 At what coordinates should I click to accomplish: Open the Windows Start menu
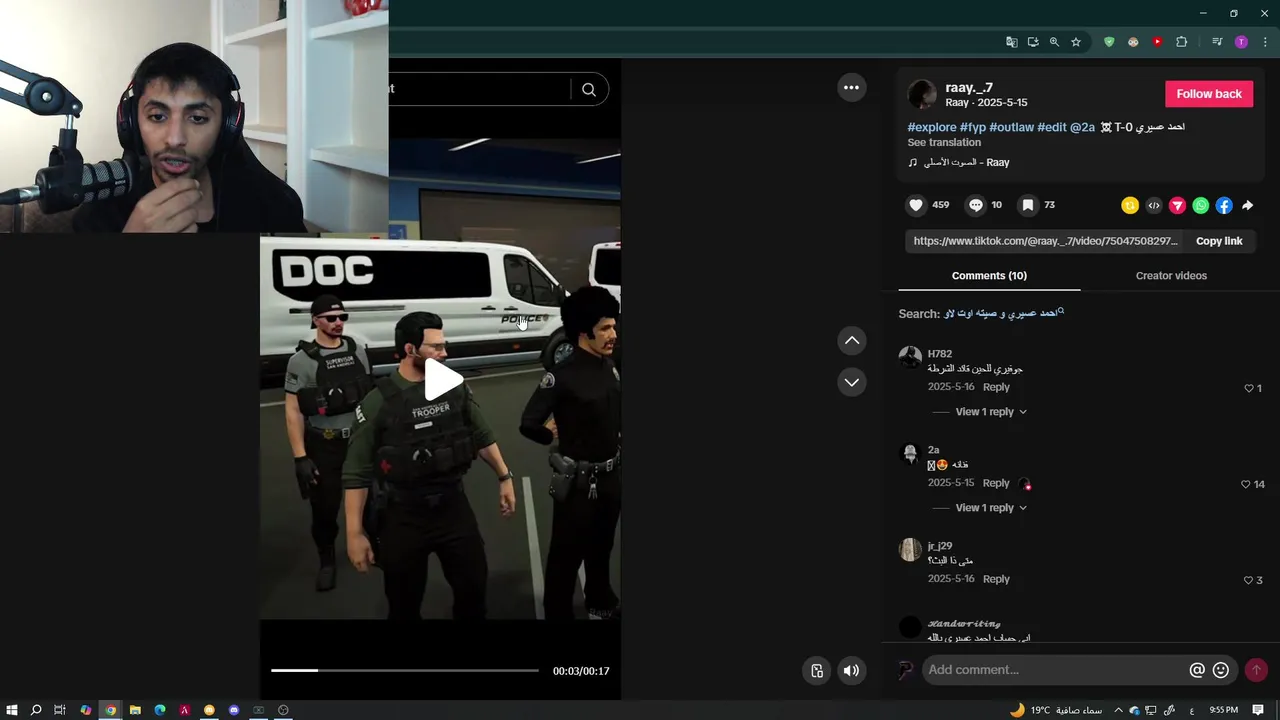click(x=12, y=710)
